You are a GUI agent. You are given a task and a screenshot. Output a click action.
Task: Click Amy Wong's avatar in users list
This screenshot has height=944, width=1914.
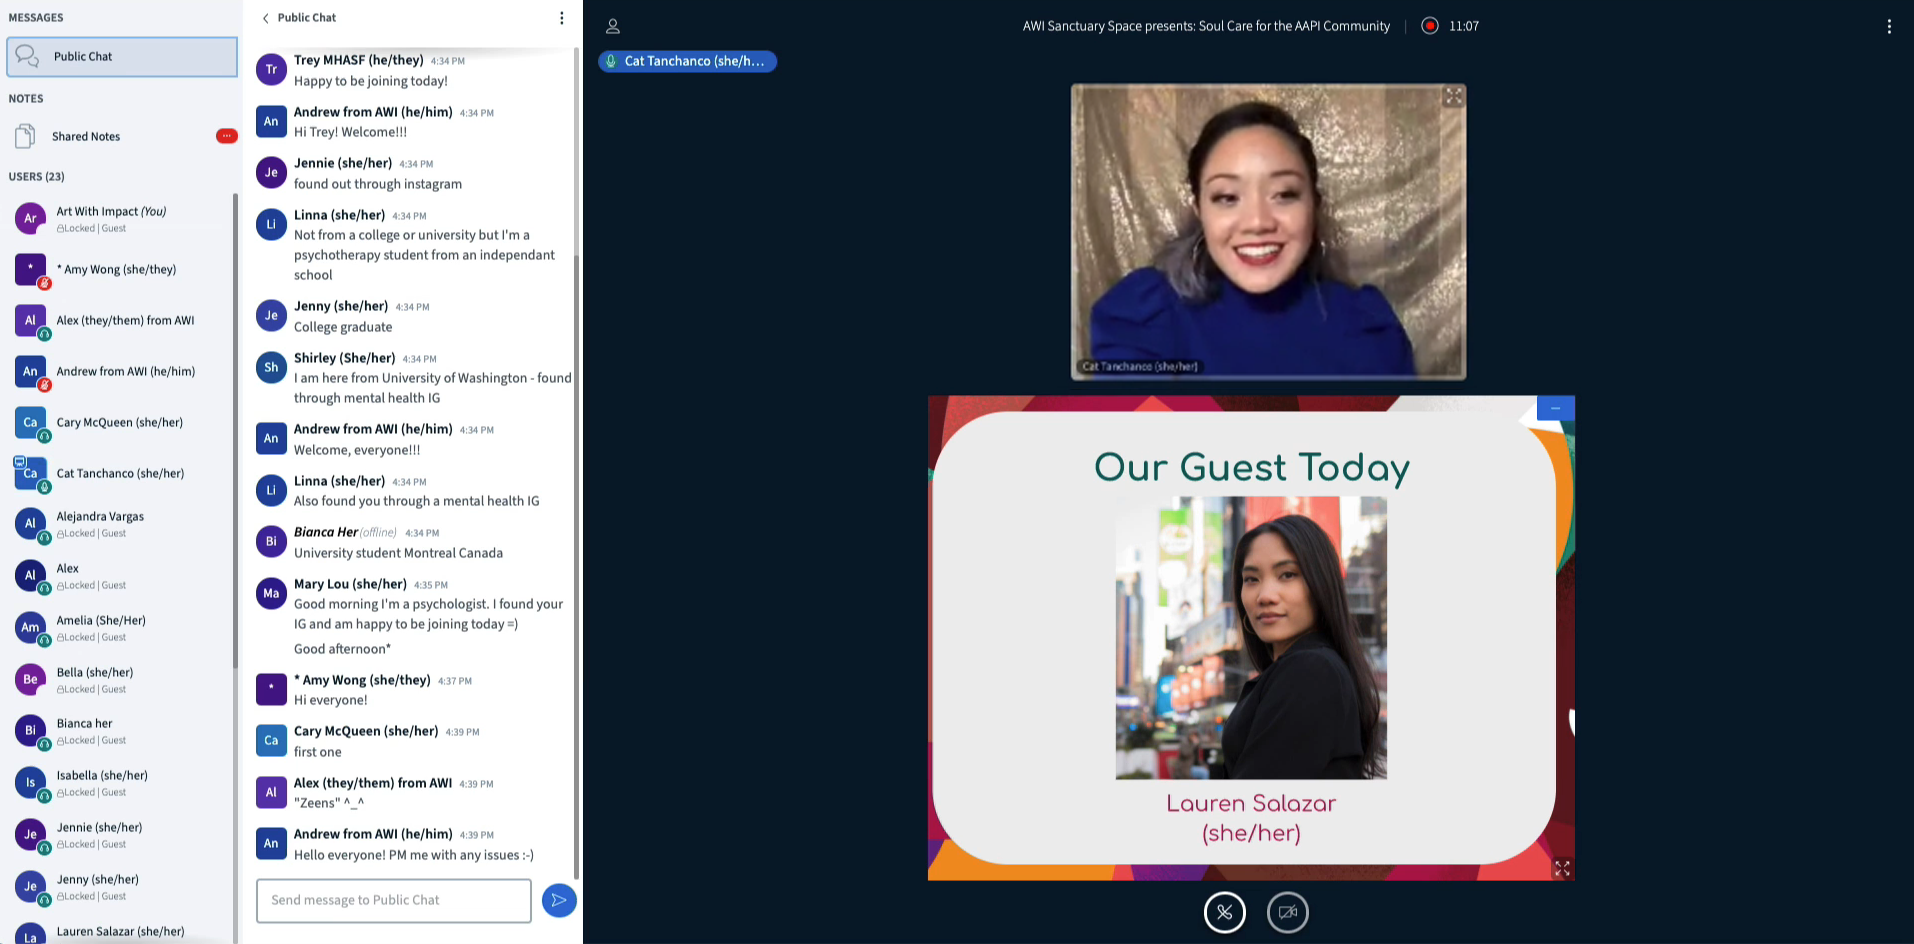click(30, 269)
